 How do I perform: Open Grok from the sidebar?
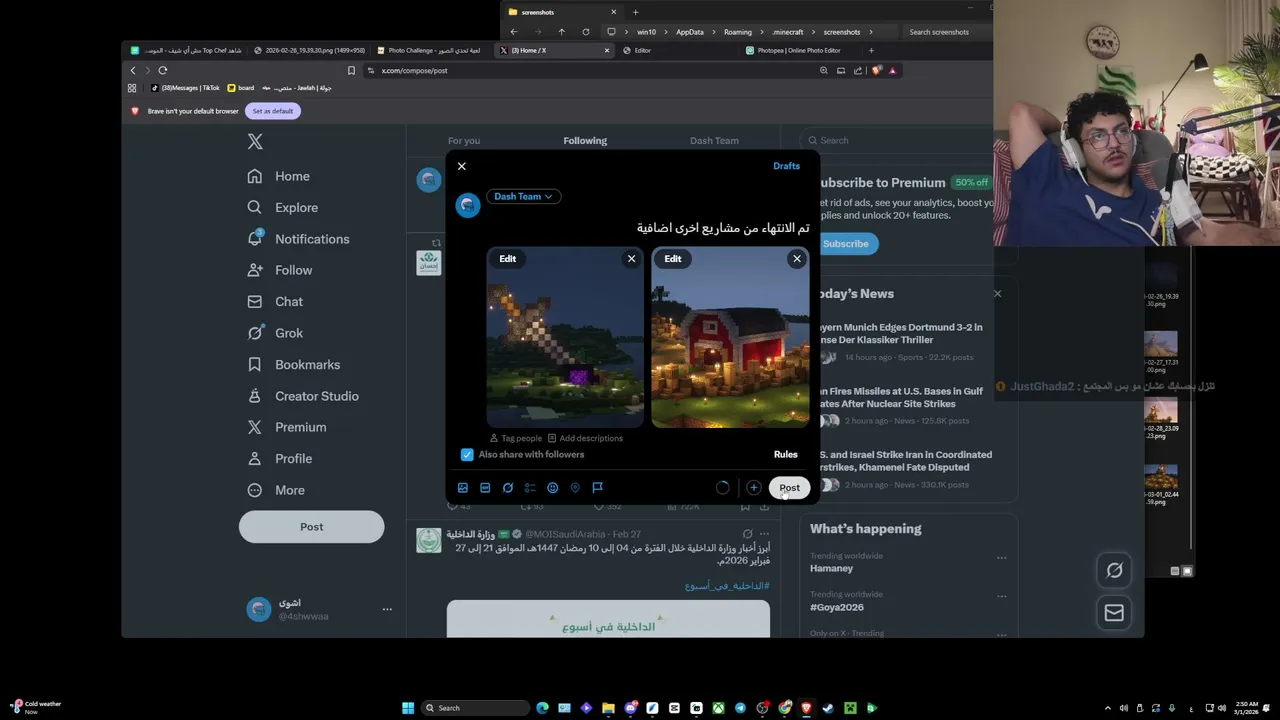(275, 333)
